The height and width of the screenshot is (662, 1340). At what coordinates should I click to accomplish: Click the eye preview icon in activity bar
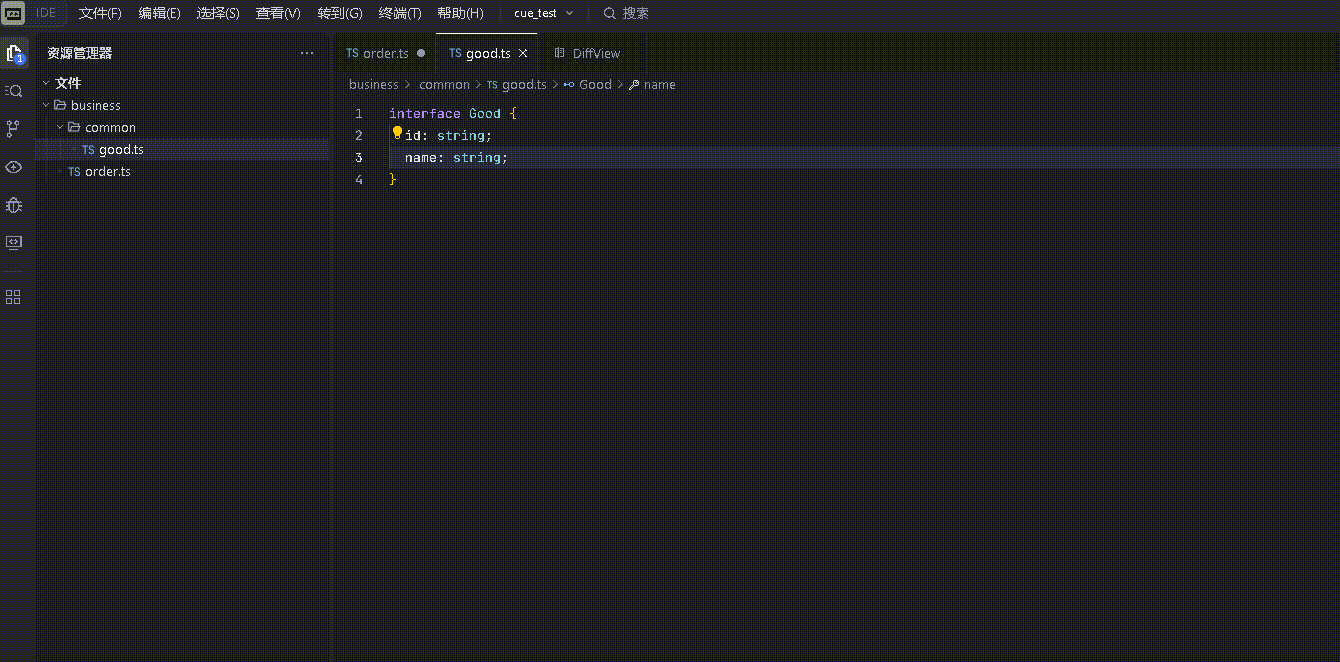pyautogui.click(x=14, y=166)
